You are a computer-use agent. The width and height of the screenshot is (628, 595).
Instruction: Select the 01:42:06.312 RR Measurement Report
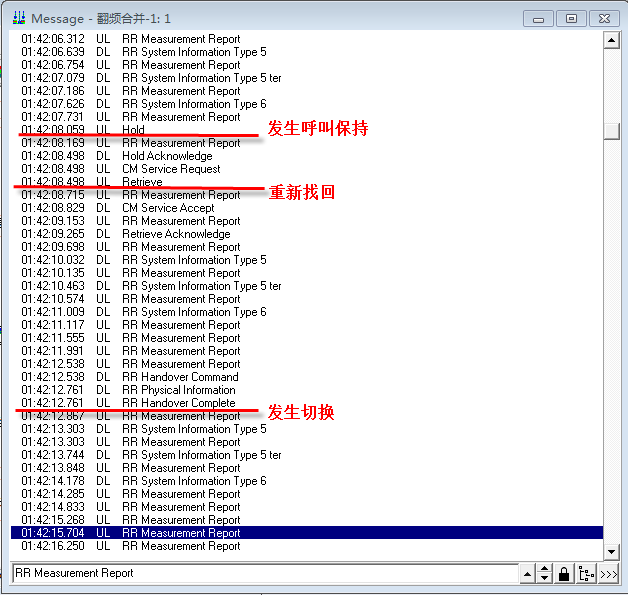pos(307,39)
